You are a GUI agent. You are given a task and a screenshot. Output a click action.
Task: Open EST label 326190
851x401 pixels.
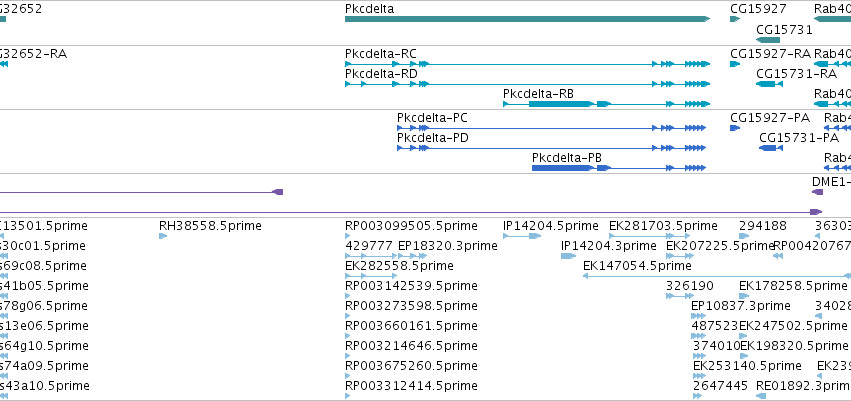click(x=690, y=285)
